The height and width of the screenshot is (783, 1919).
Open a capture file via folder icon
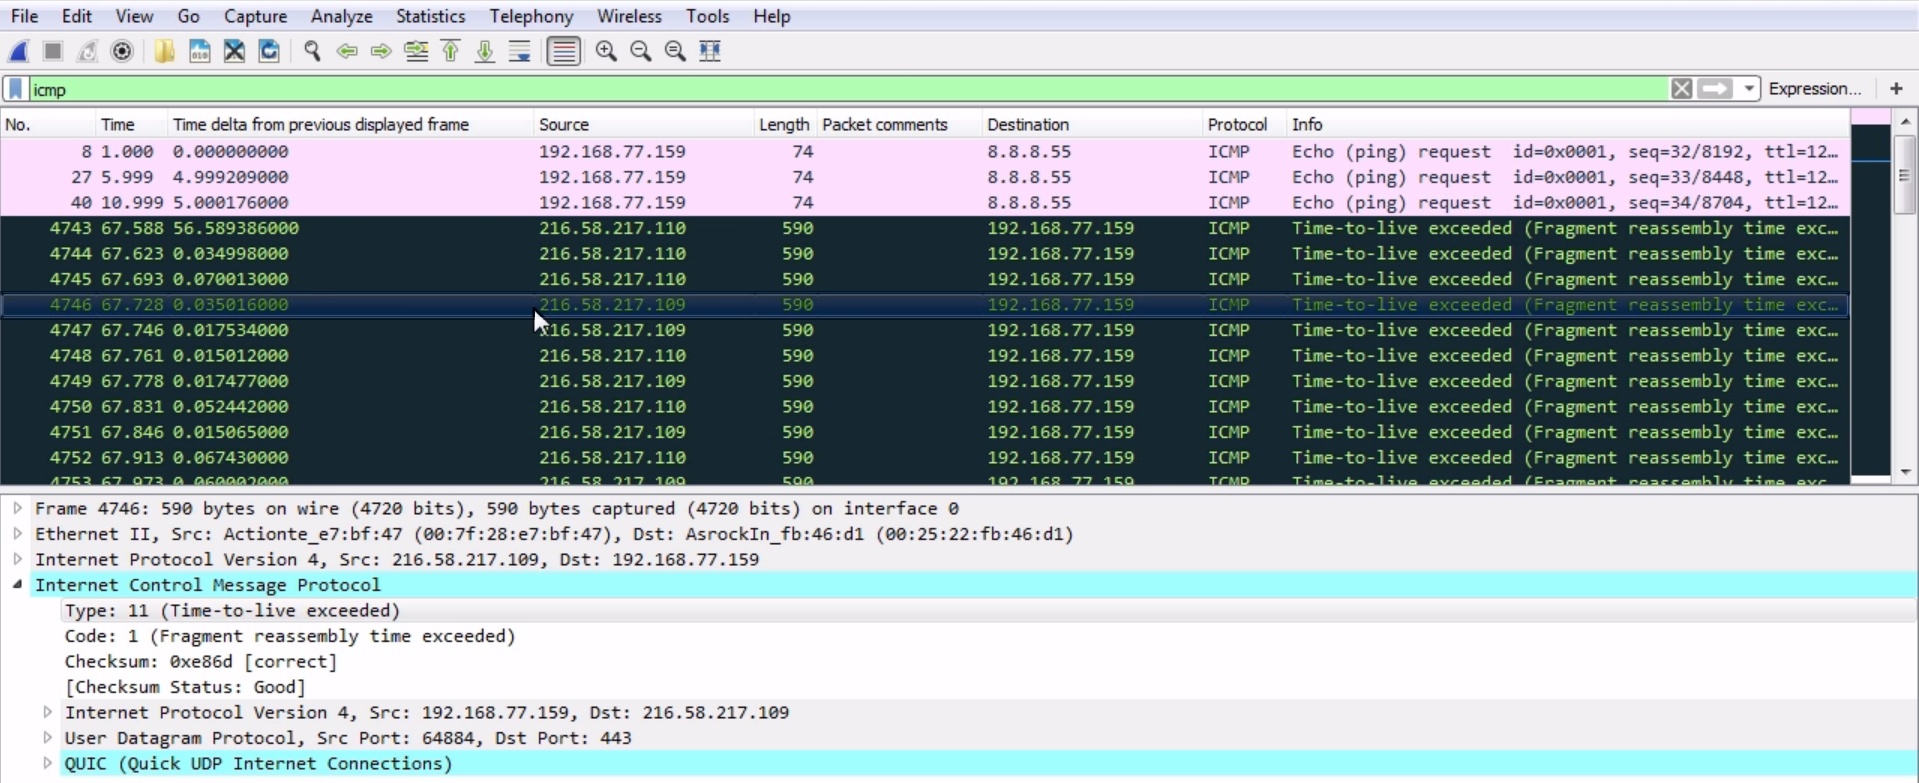point(165,51)
